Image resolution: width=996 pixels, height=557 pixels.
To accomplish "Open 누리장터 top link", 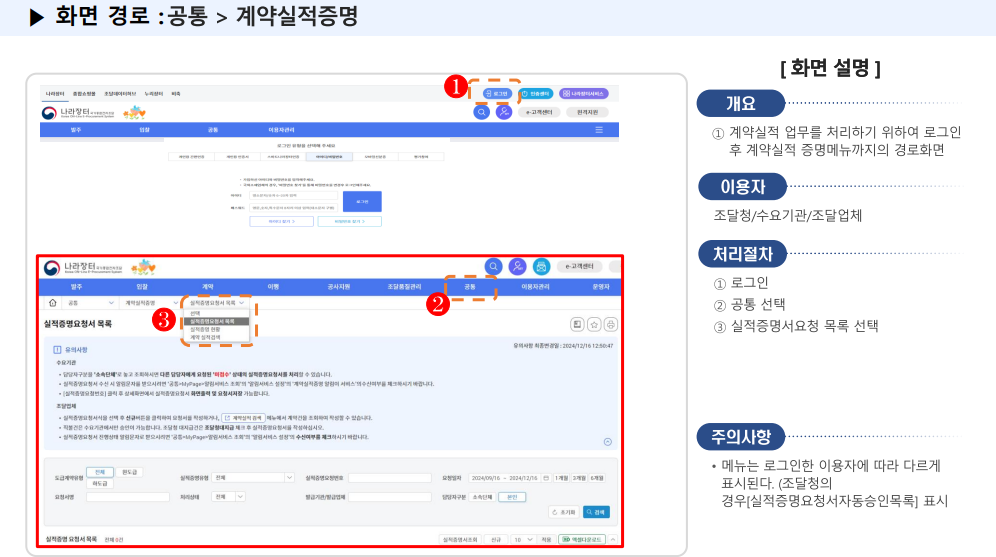I will pyautogui.click(x=154, y=94).
